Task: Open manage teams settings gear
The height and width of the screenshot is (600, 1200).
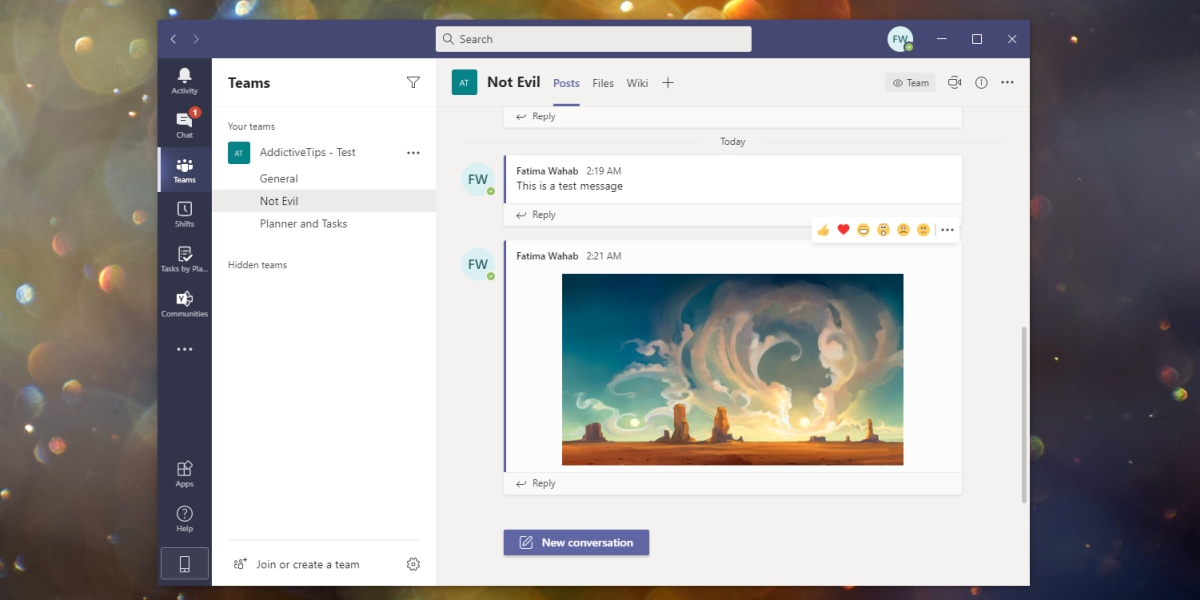Action: pyautogui.click(x=413, y=564)
